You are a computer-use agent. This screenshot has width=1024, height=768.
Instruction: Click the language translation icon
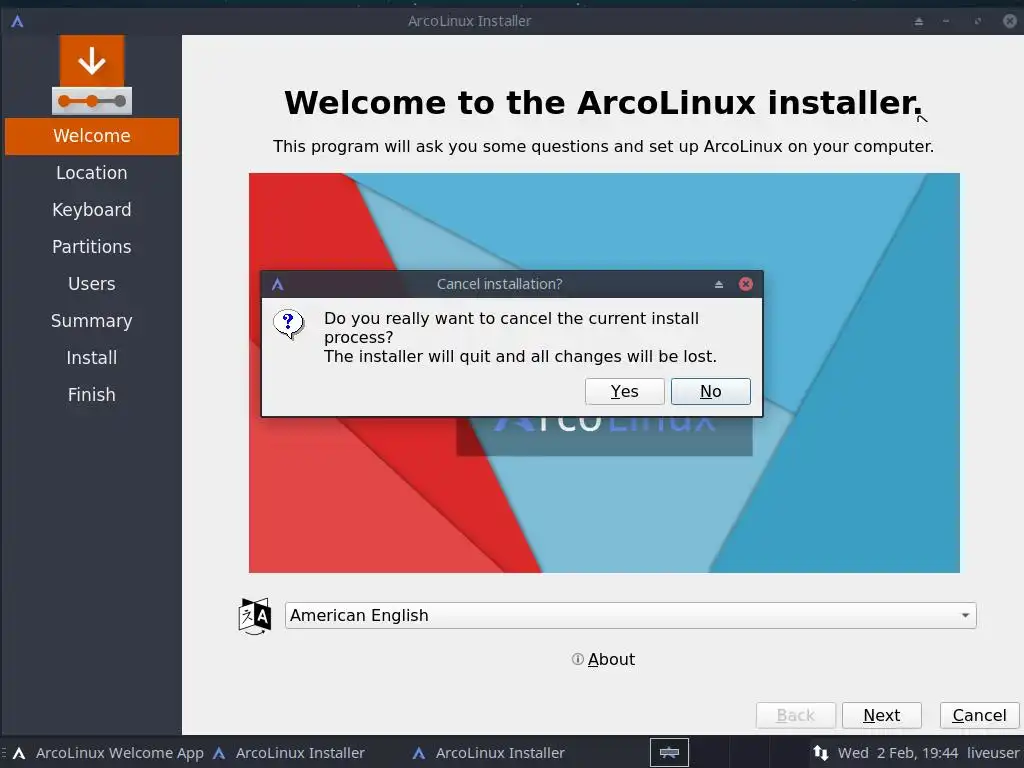(255, 616)
